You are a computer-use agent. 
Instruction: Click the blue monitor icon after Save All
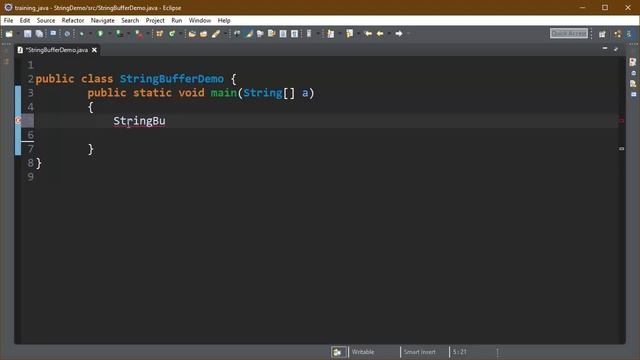(53, 33)
